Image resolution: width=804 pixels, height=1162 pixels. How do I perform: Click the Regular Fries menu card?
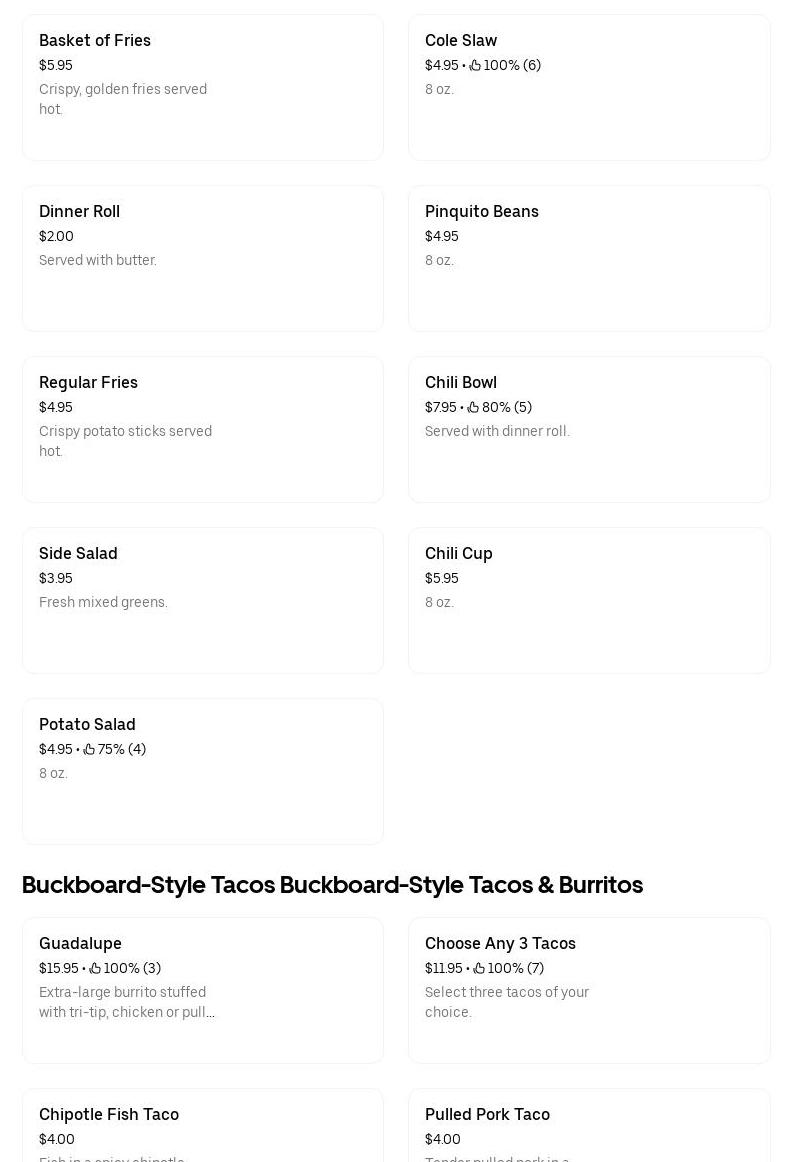(202, 429)
